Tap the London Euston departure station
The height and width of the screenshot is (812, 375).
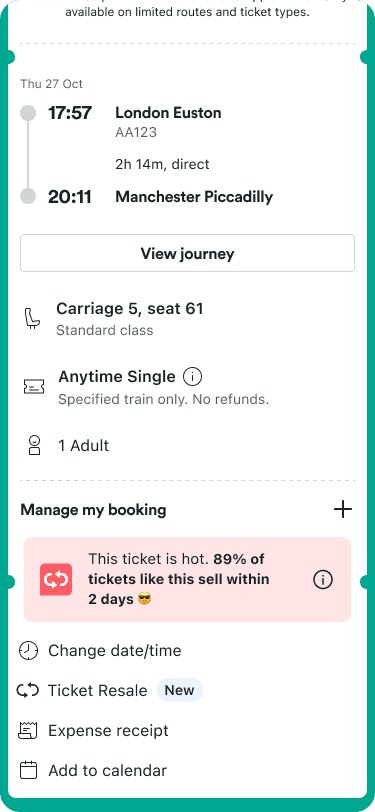click(168, 113)
